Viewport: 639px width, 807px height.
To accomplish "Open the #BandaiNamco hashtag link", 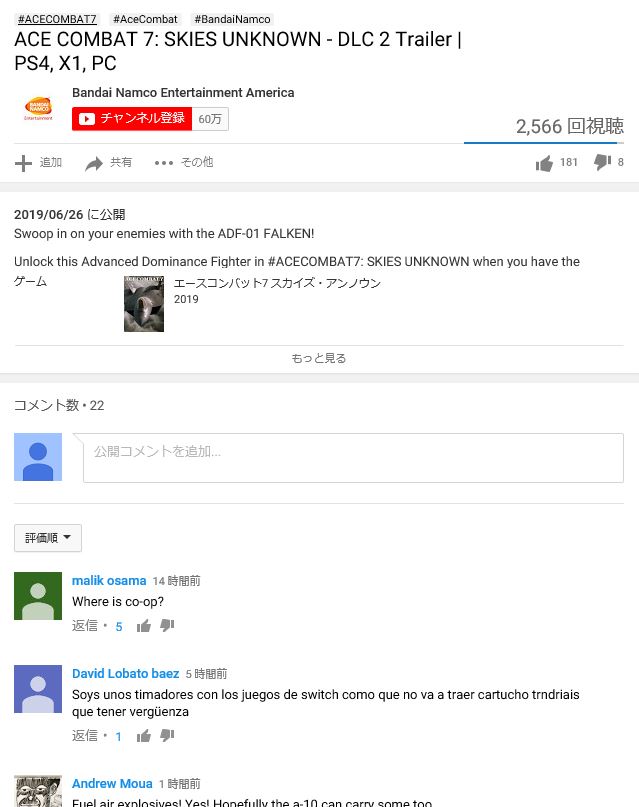I will (x=232, y=19).
